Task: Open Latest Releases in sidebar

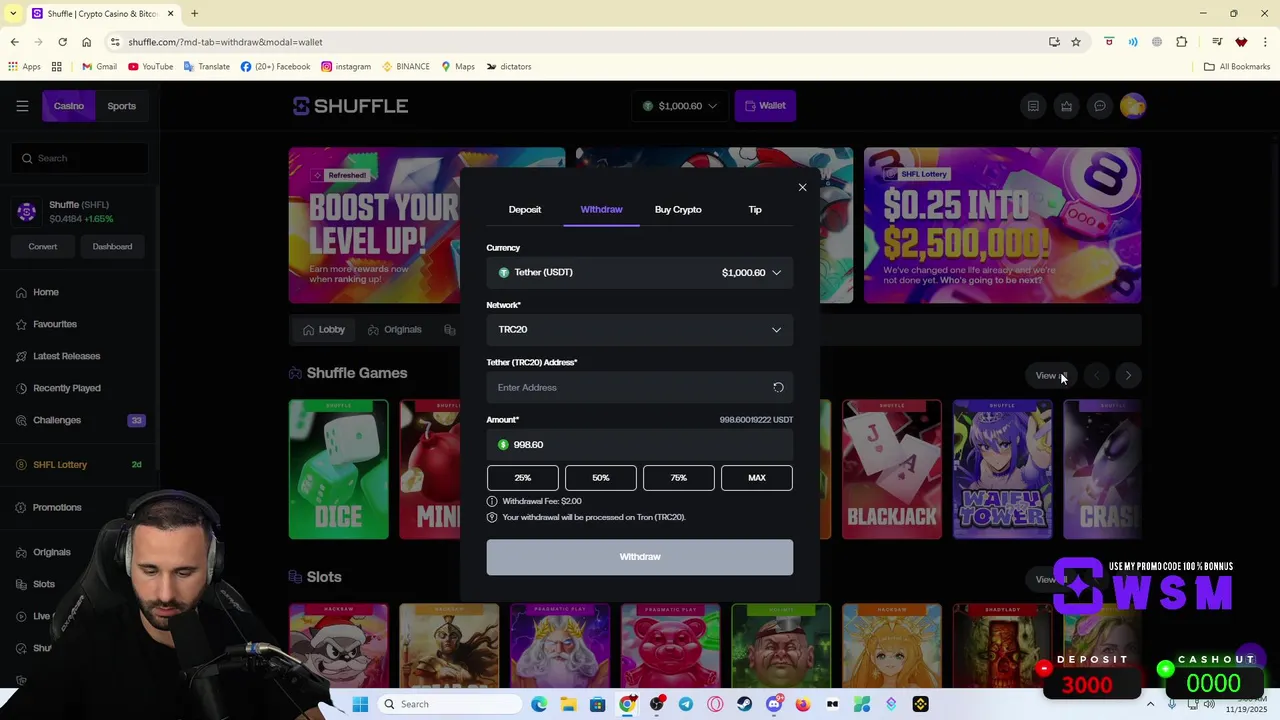Action: 66,356
